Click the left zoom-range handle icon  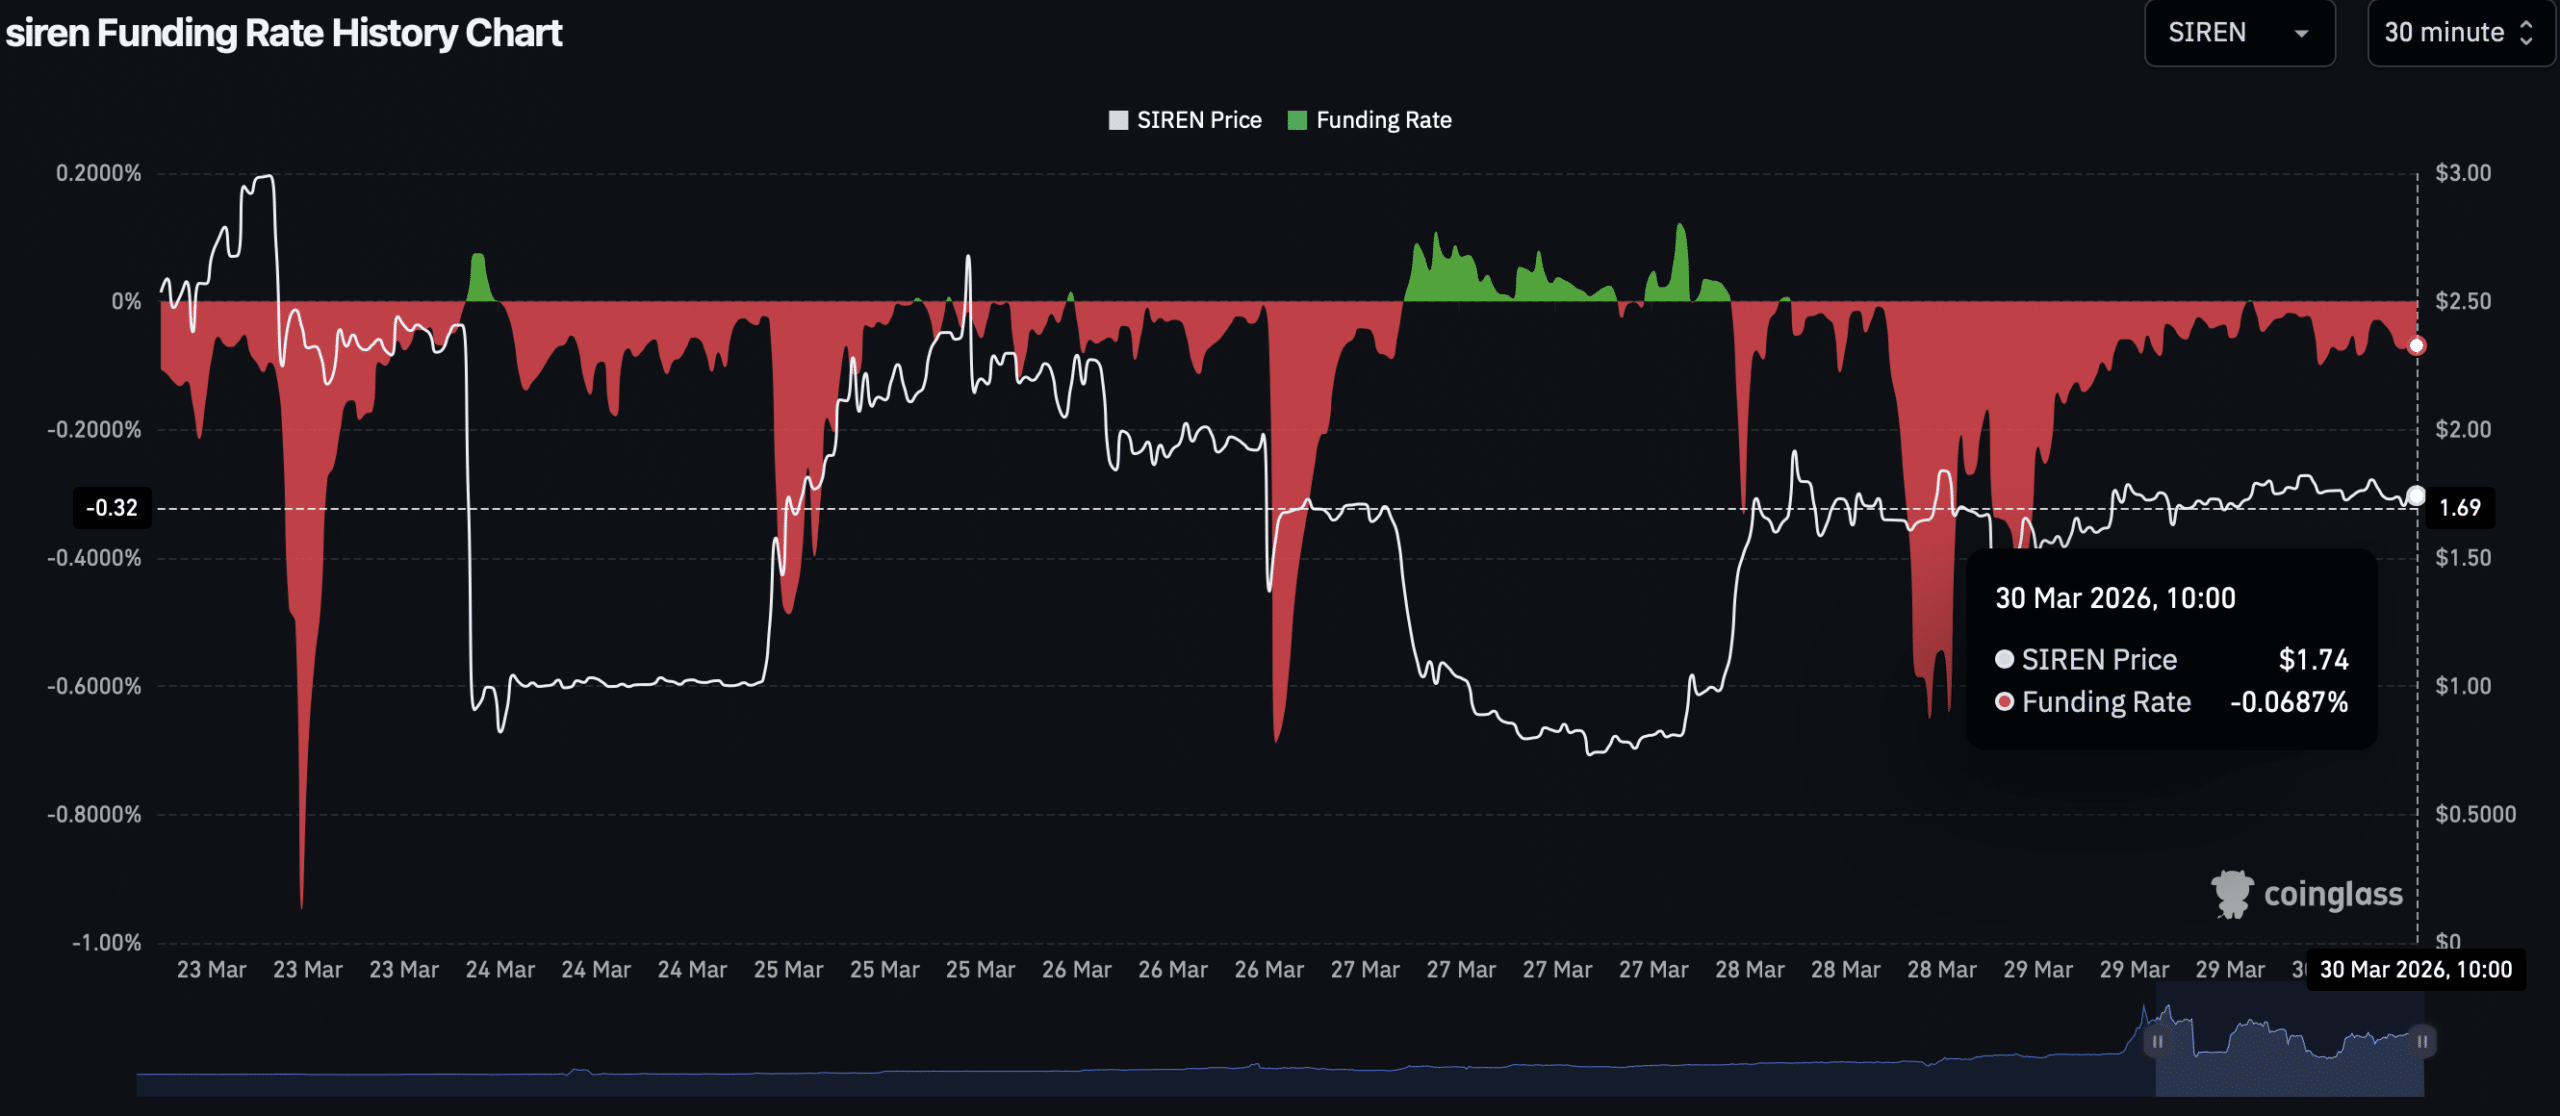(x=2157, y=1041)
